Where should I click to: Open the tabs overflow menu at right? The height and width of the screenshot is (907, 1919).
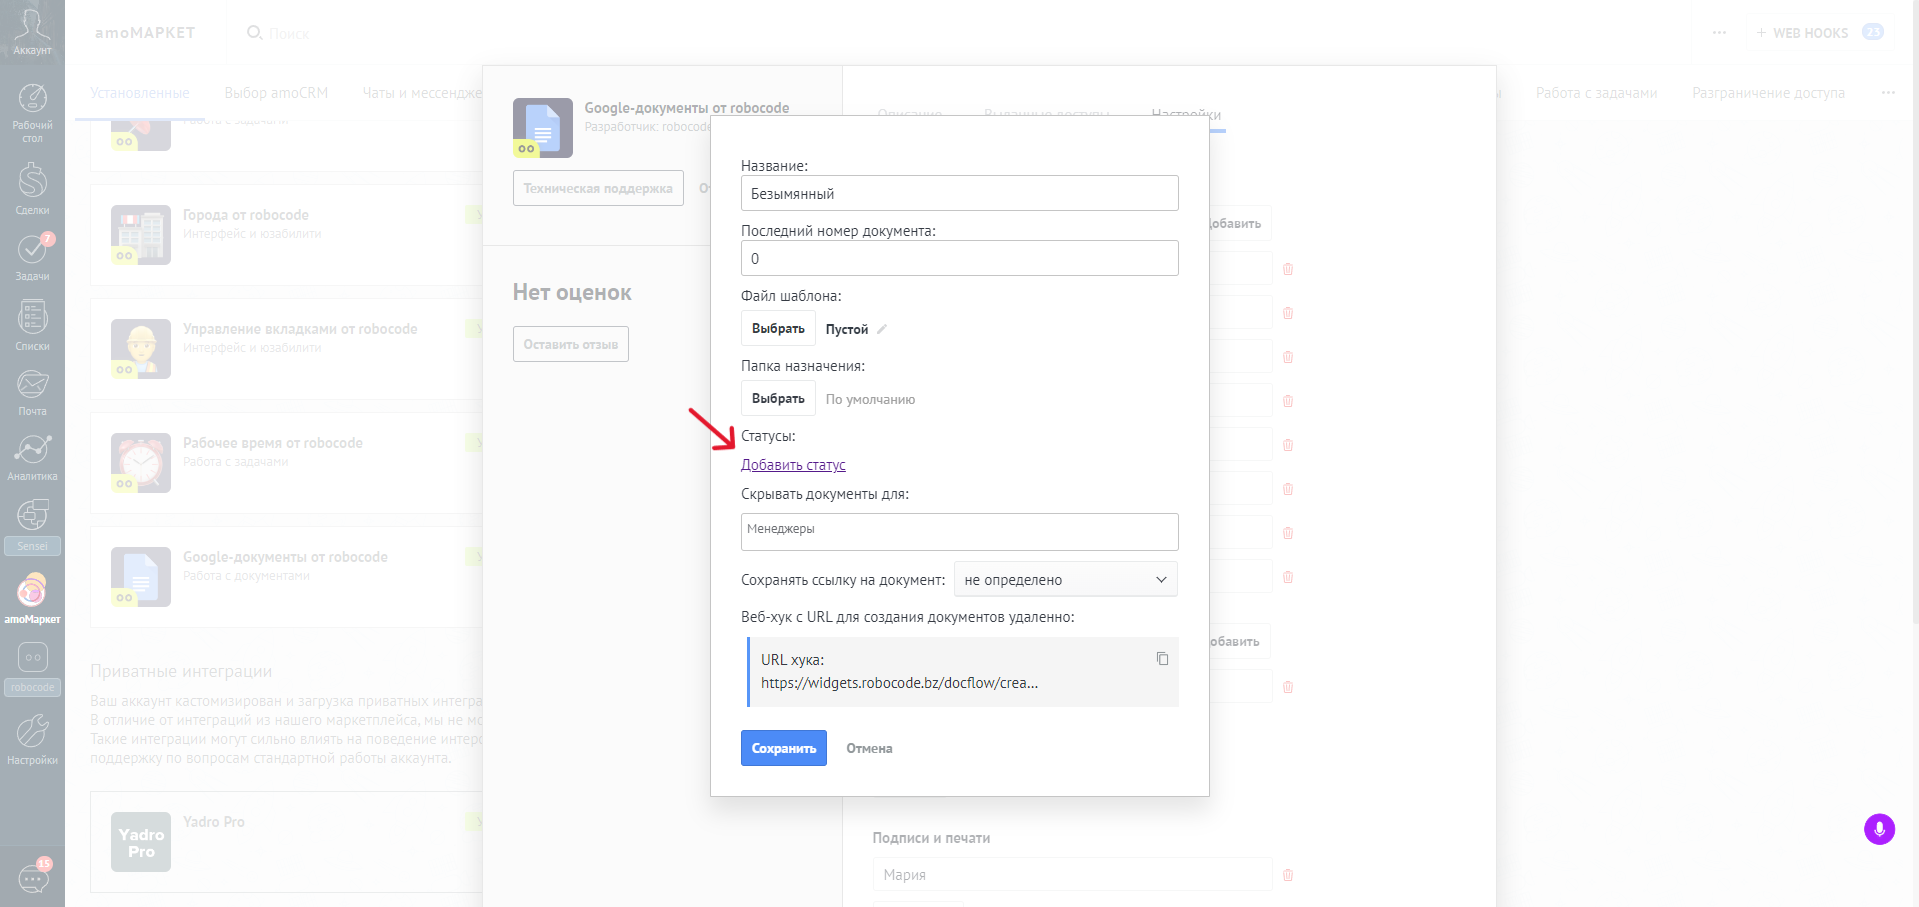pos(1887,93)
